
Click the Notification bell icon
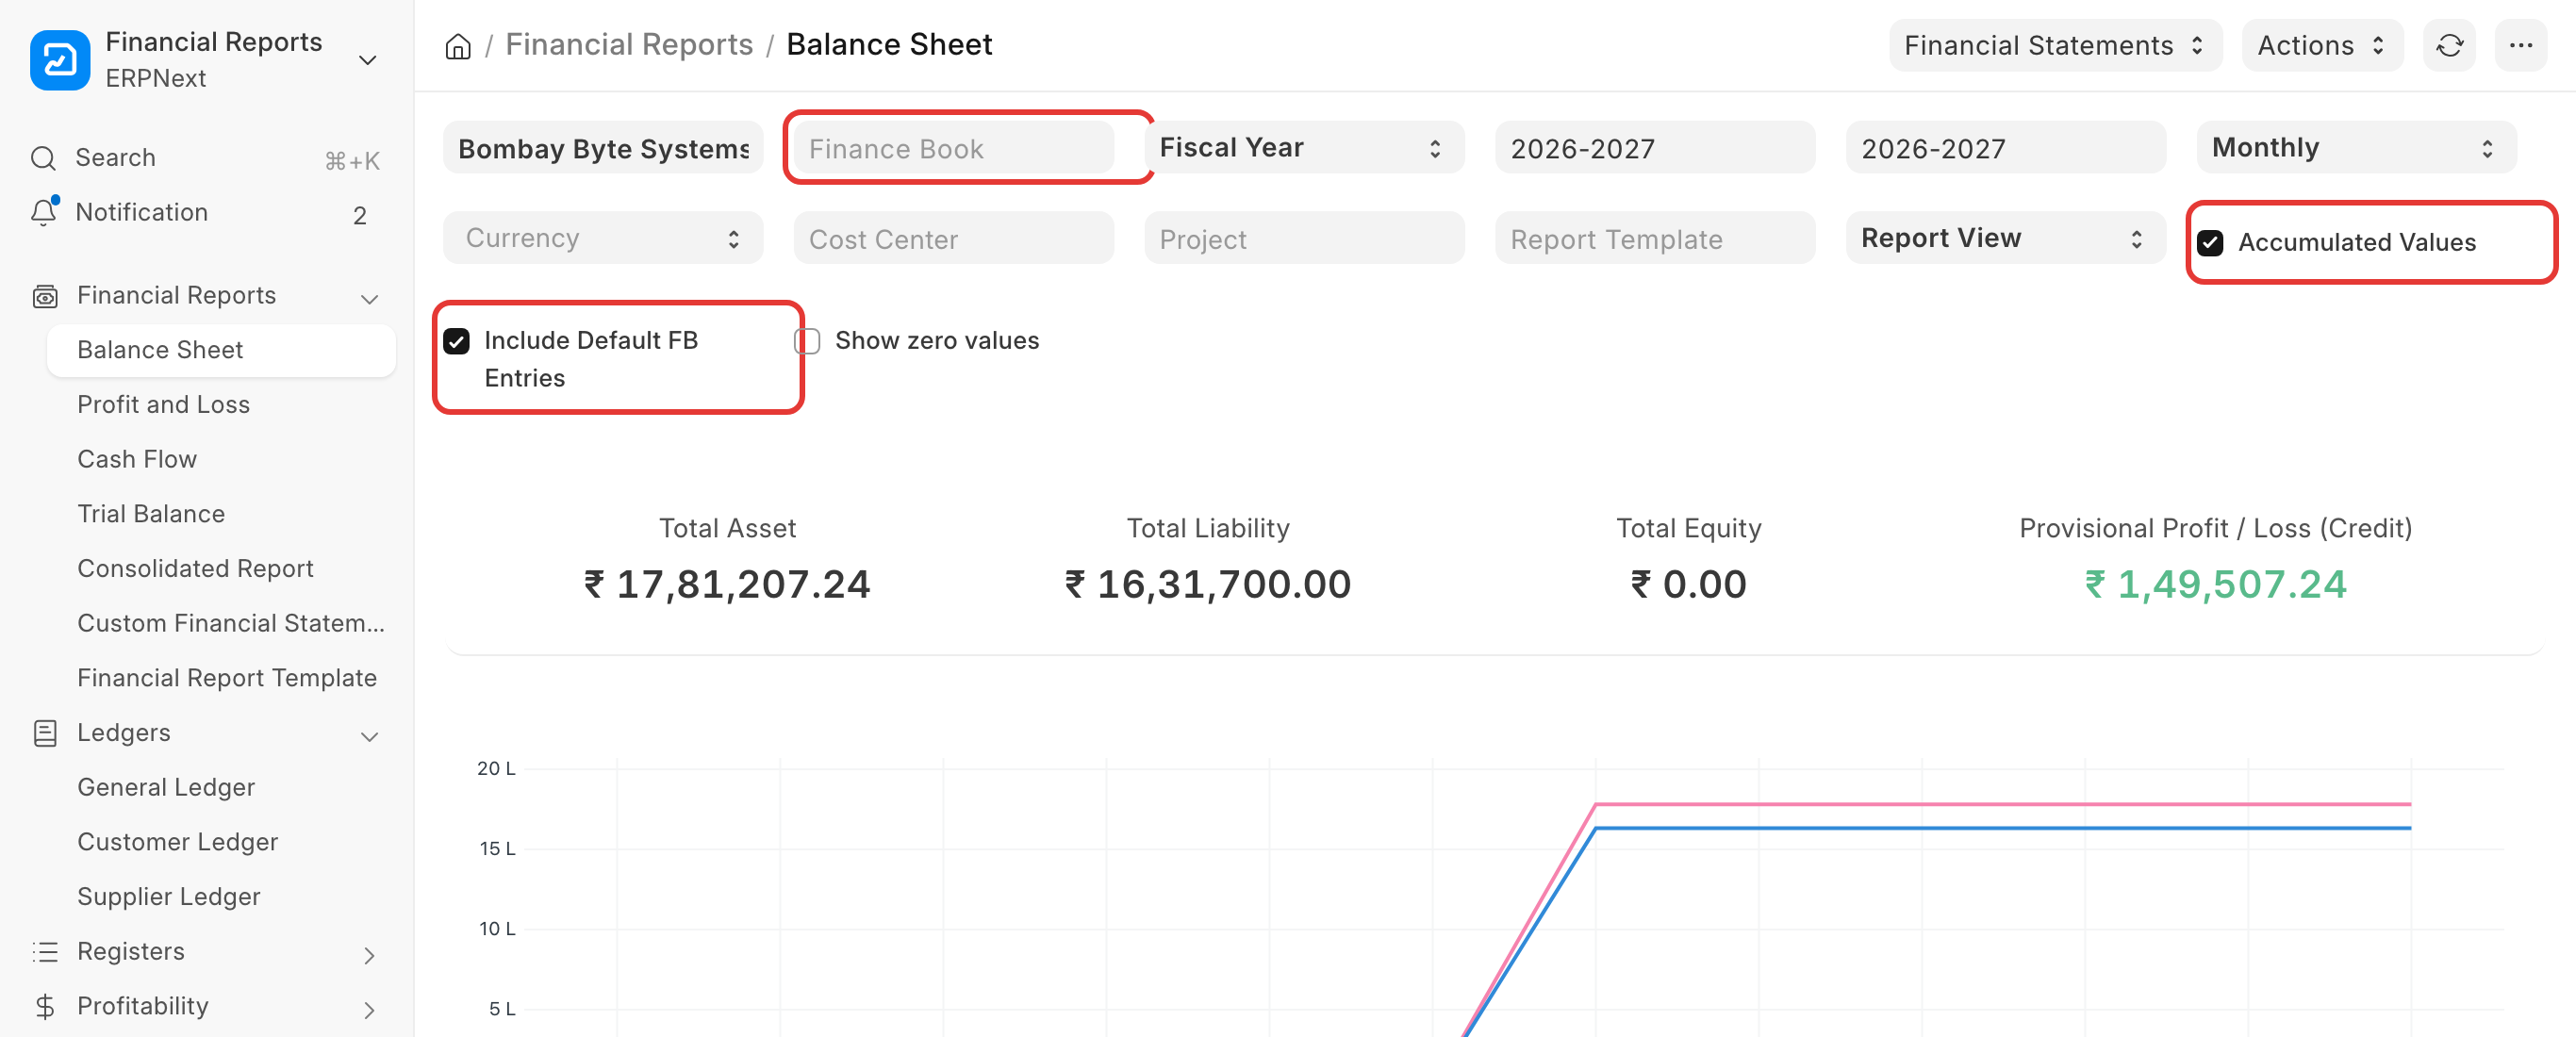(43, 212)
